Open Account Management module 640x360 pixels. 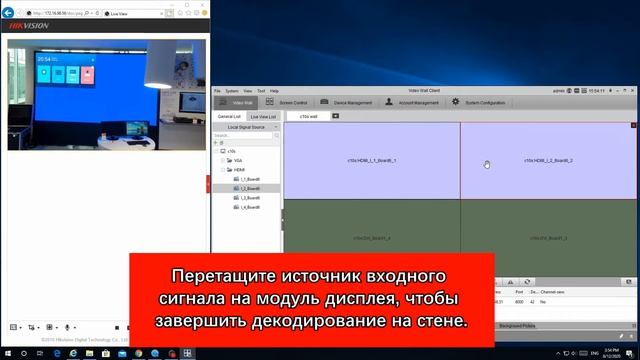412,102
